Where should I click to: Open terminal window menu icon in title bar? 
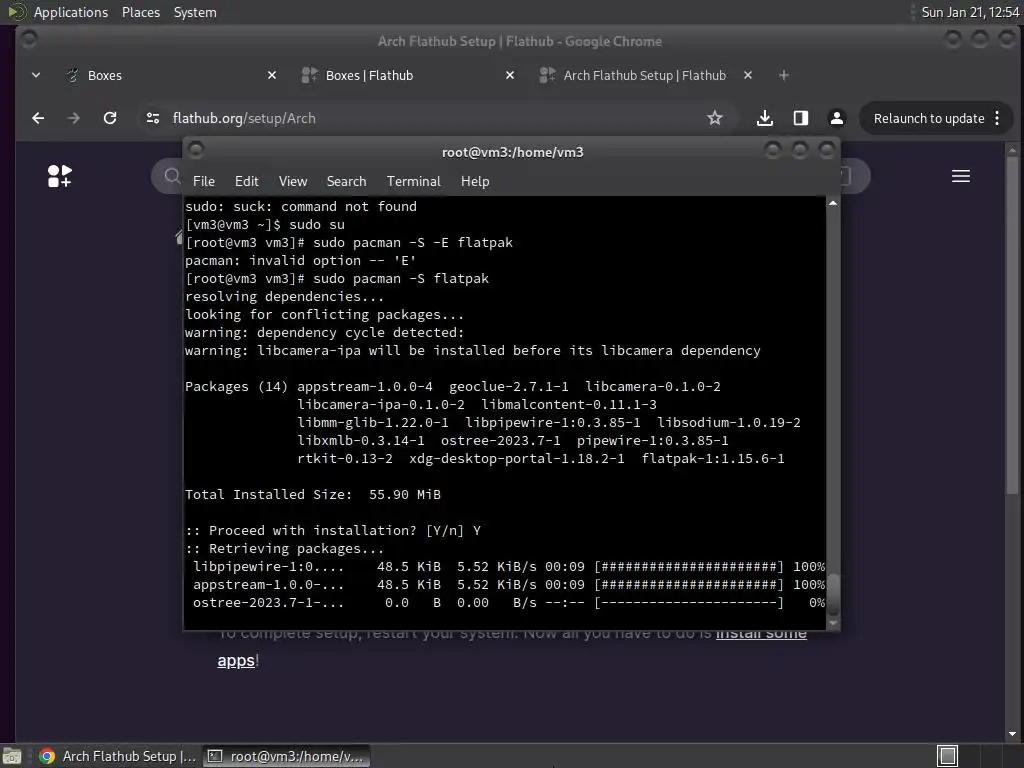pos(196,151)
